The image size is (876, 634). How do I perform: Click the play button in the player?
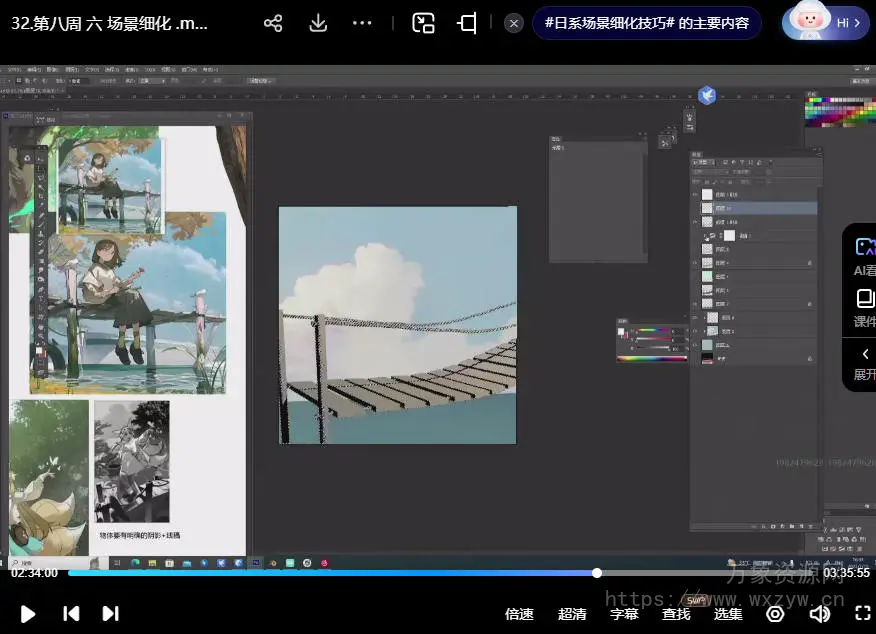point(28,613)
